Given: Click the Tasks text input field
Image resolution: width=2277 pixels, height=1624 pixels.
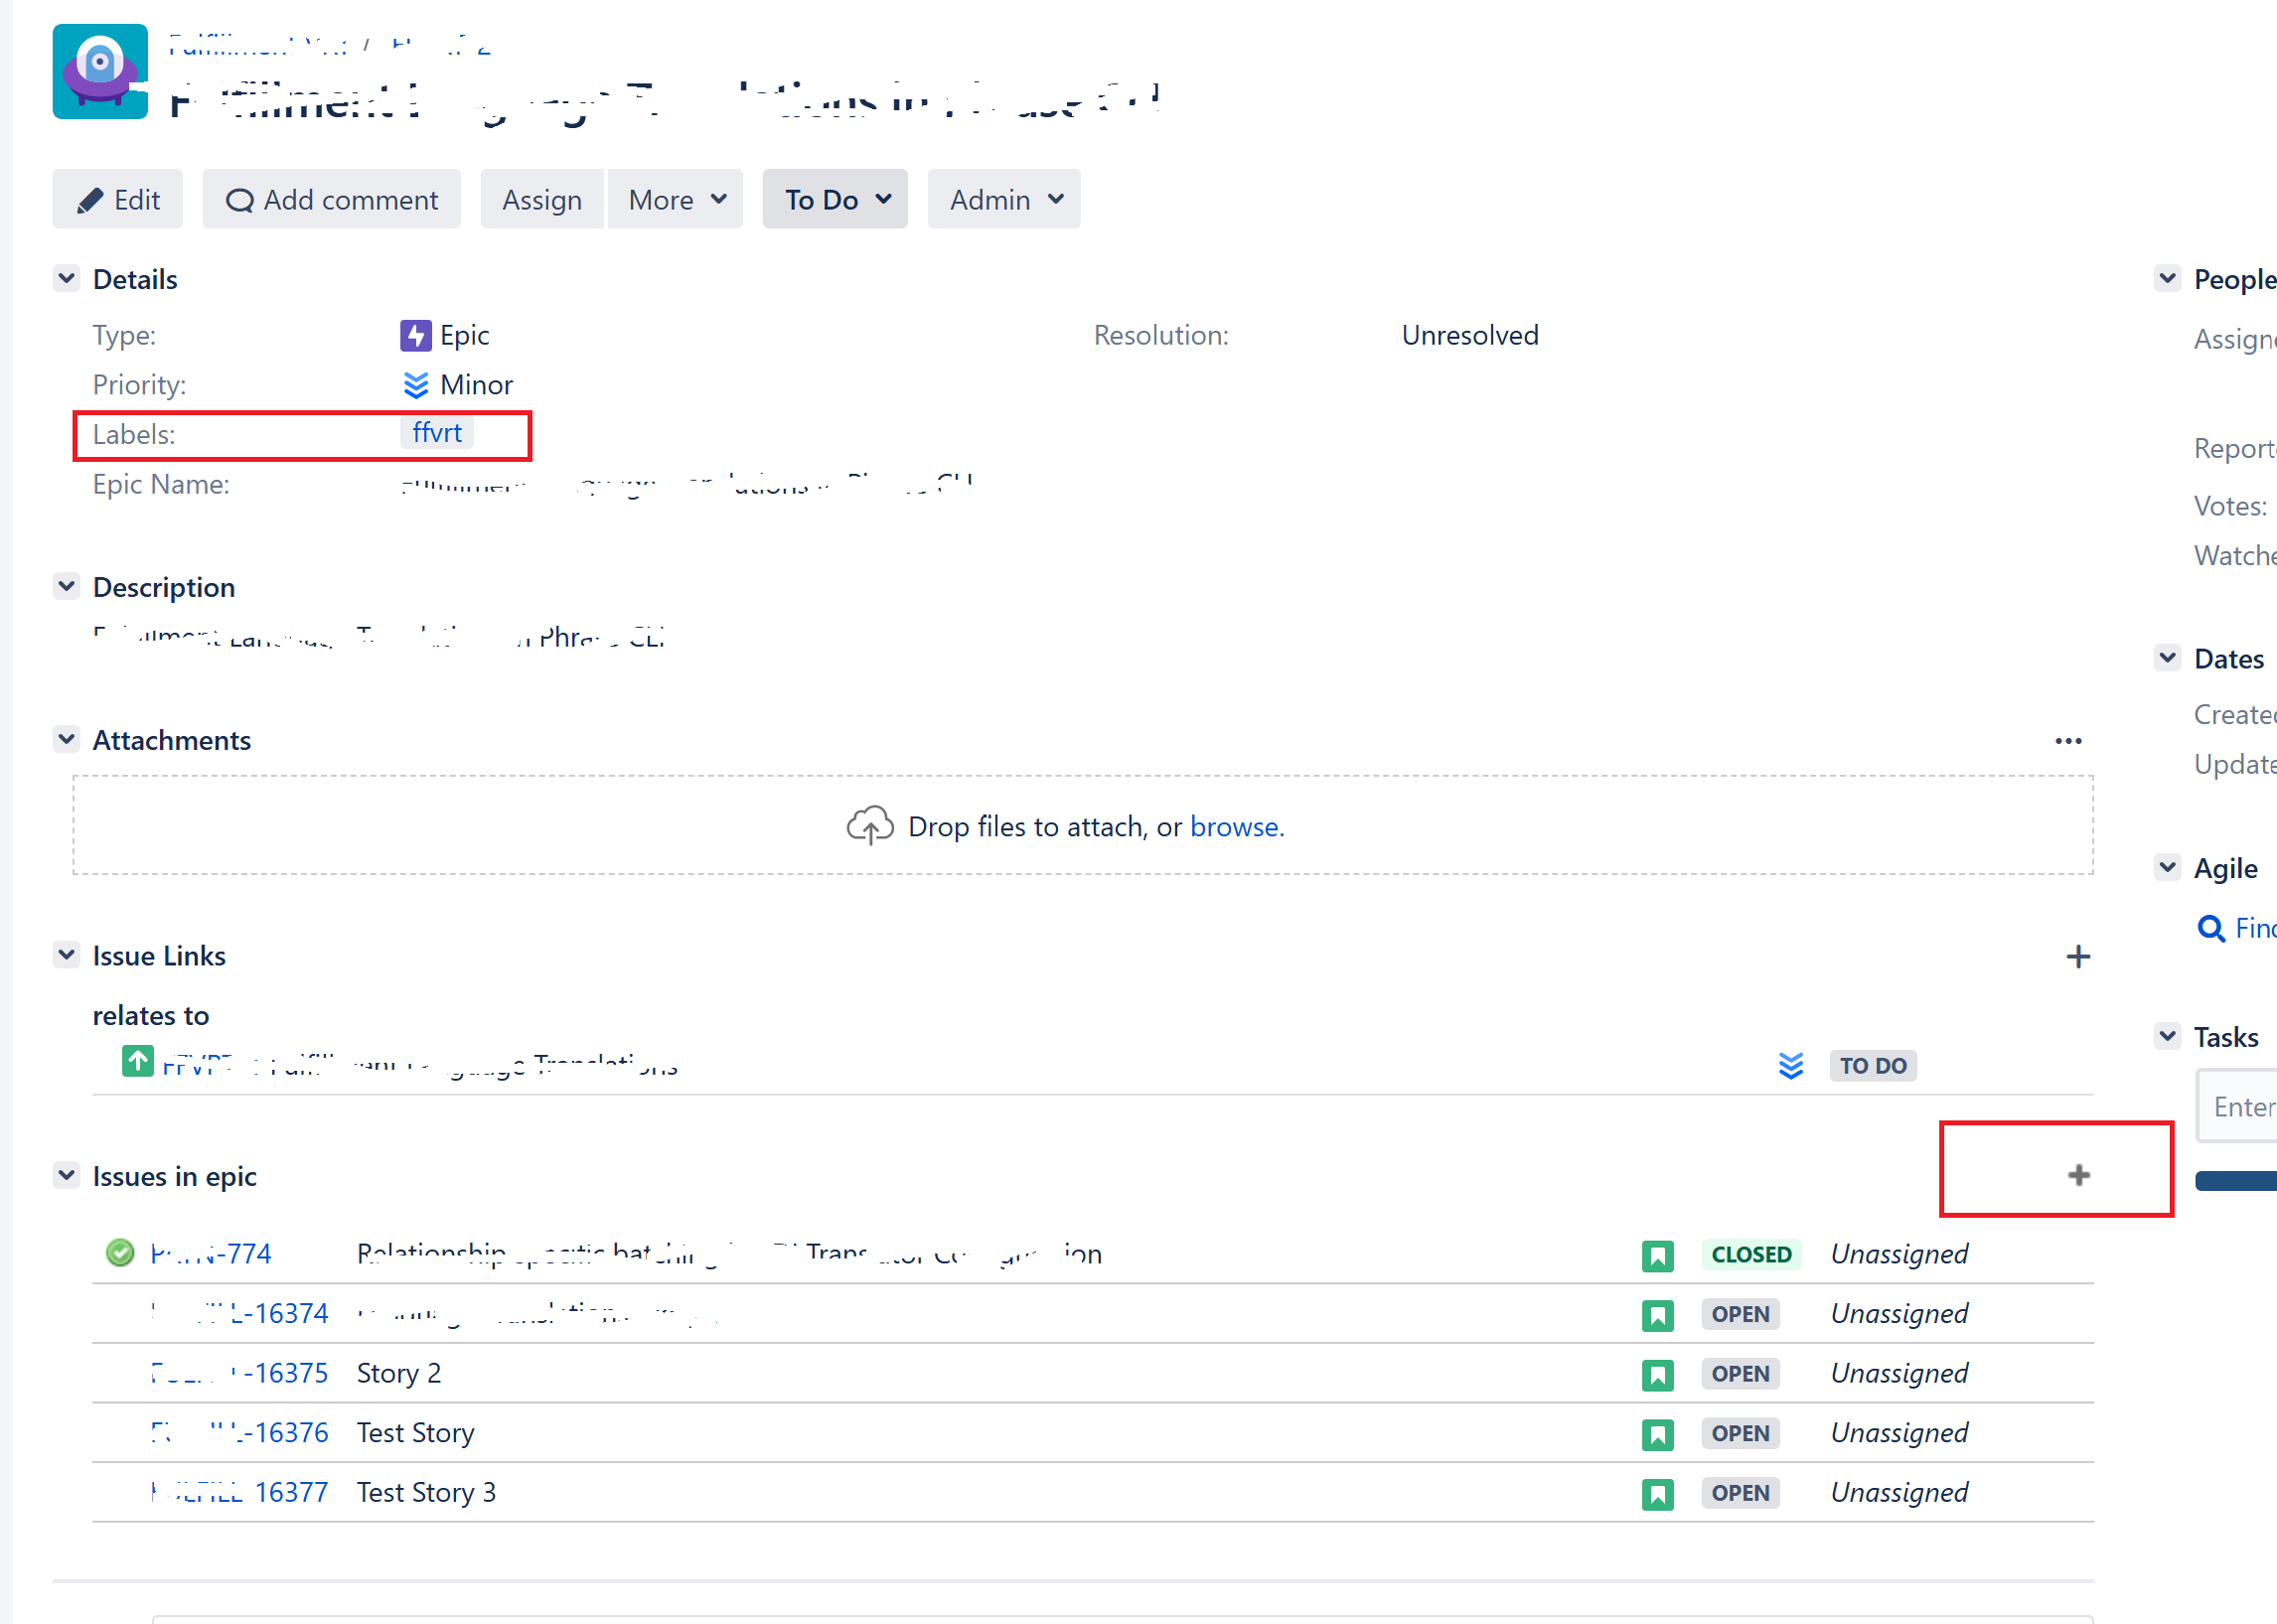Looking at the screenshot, I should [x=2238, y=1106].
